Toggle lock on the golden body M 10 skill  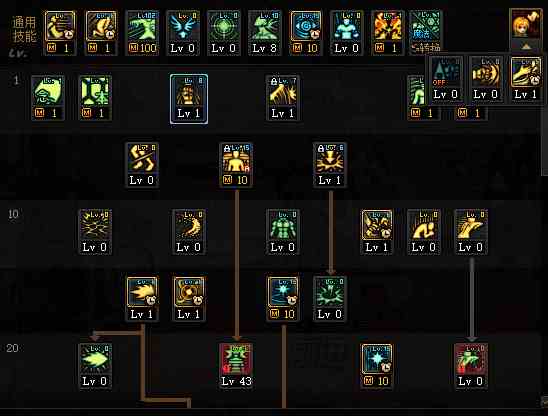click(227, 149)
